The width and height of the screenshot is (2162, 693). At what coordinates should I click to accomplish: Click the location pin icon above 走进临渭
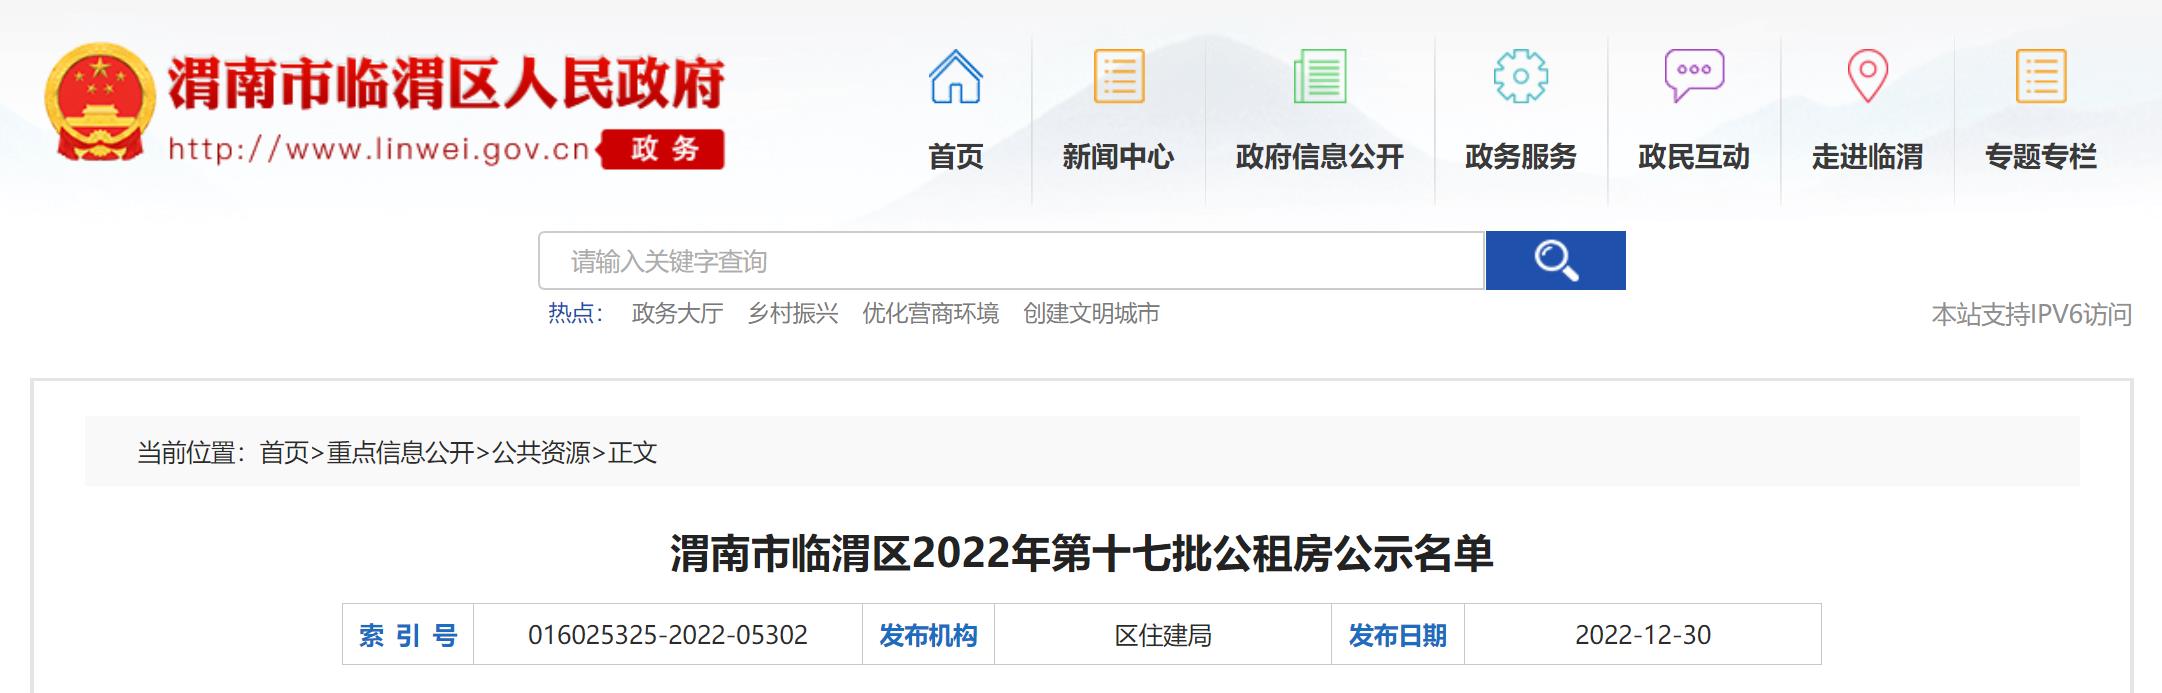[x=1867, y=76]
